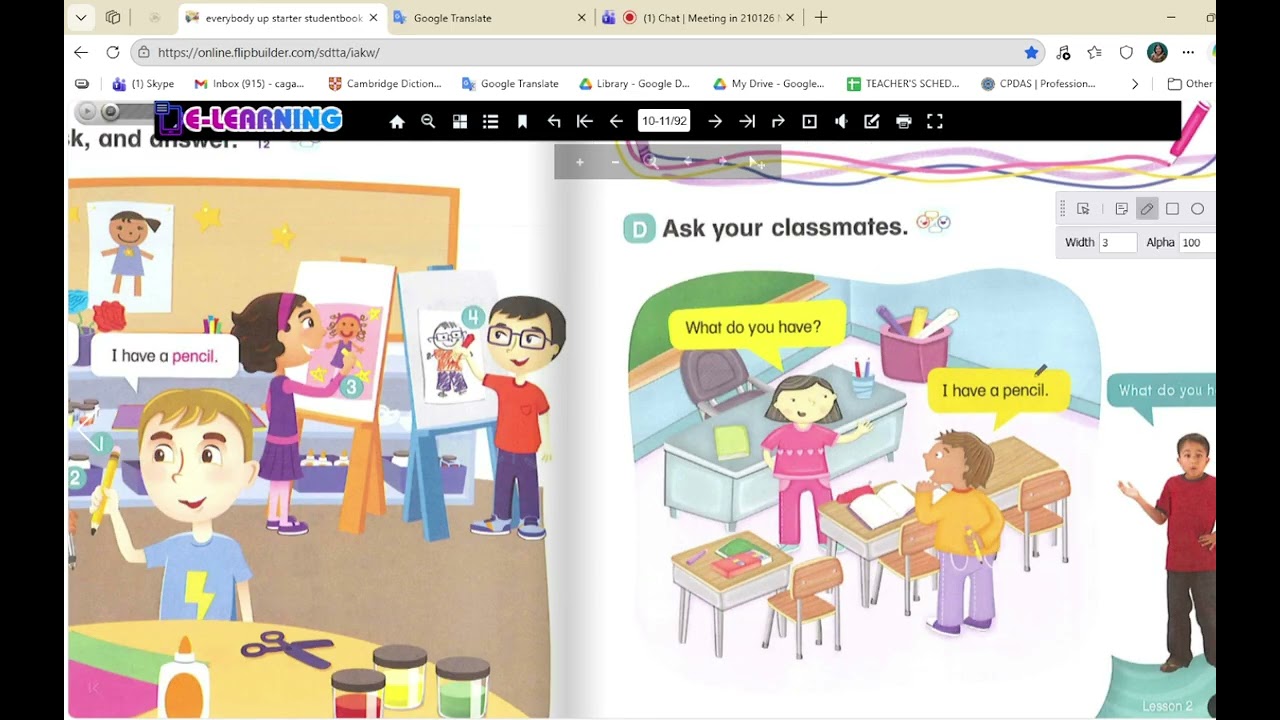Open the workspaces icon in browser

[x=113, y=17]
